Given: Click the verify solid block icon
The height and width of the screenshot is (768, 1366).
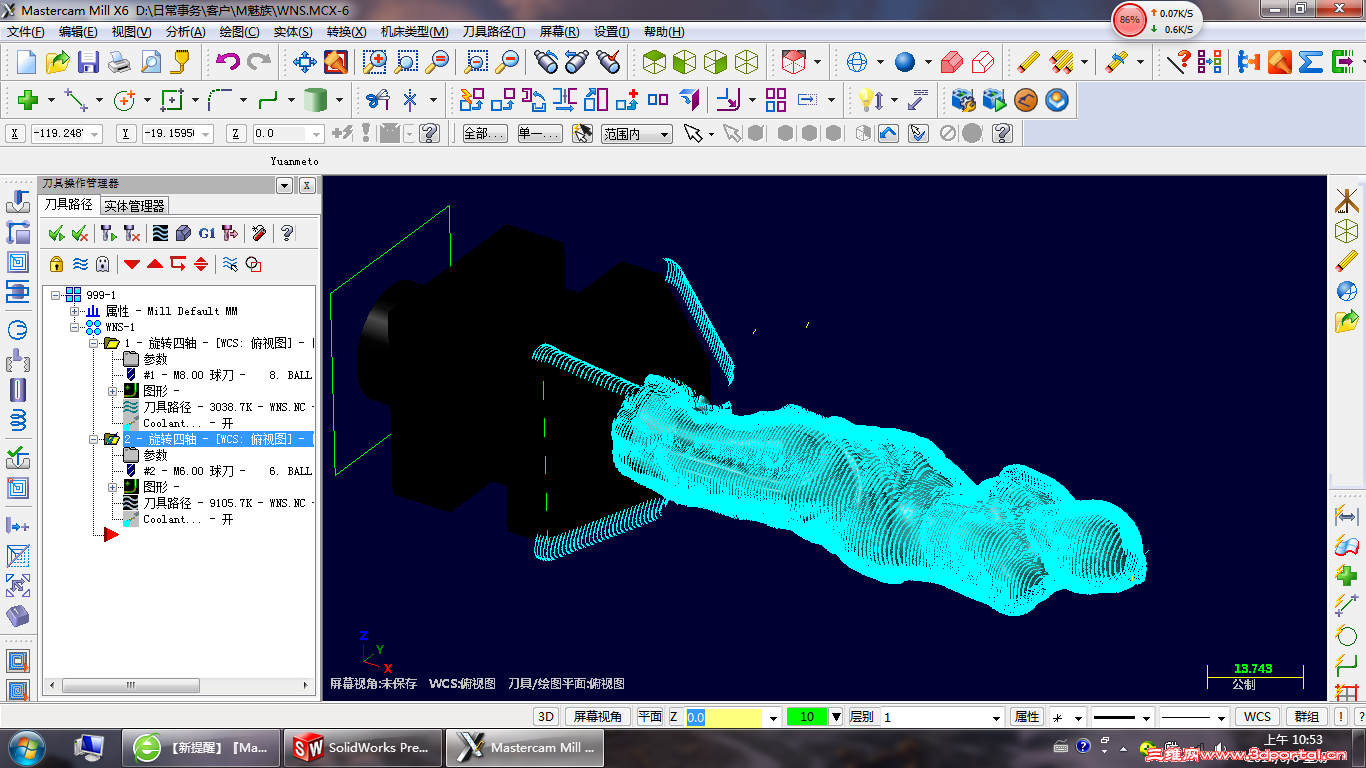Looking at the screenshot, I should (183, 233).
